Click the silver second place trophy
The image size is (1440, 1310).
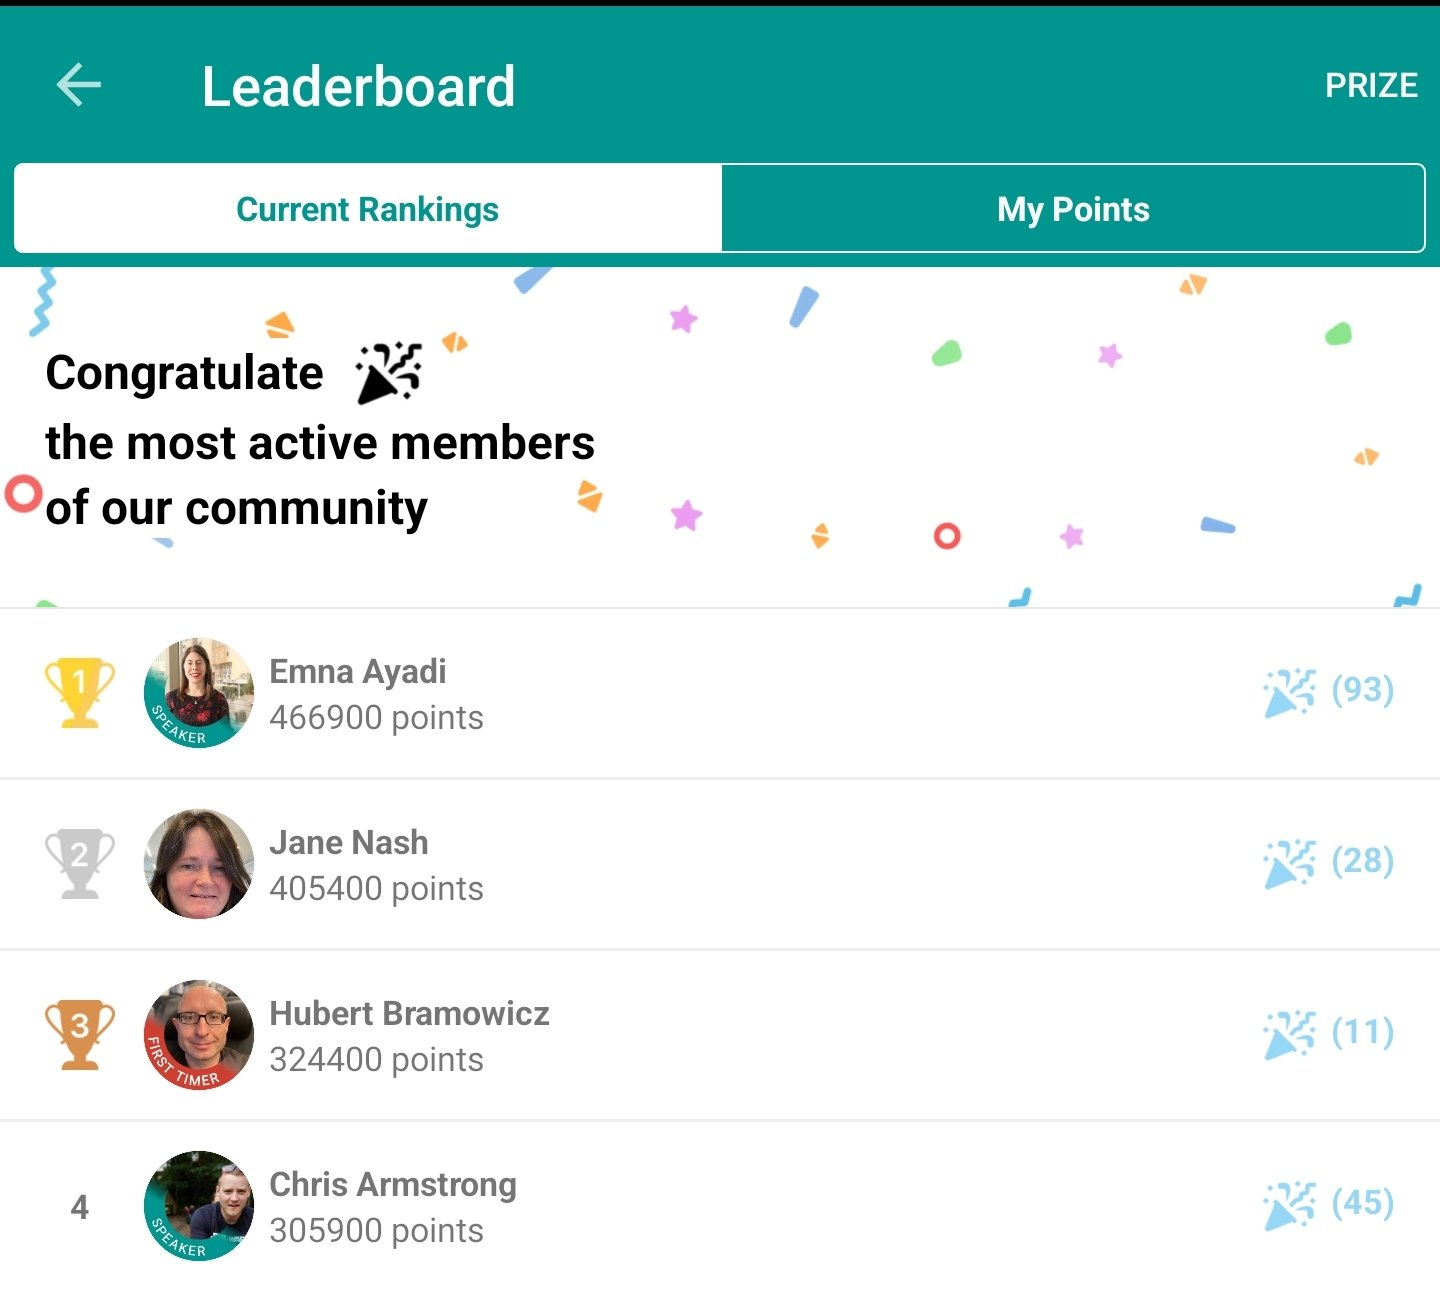coord(80,863)
